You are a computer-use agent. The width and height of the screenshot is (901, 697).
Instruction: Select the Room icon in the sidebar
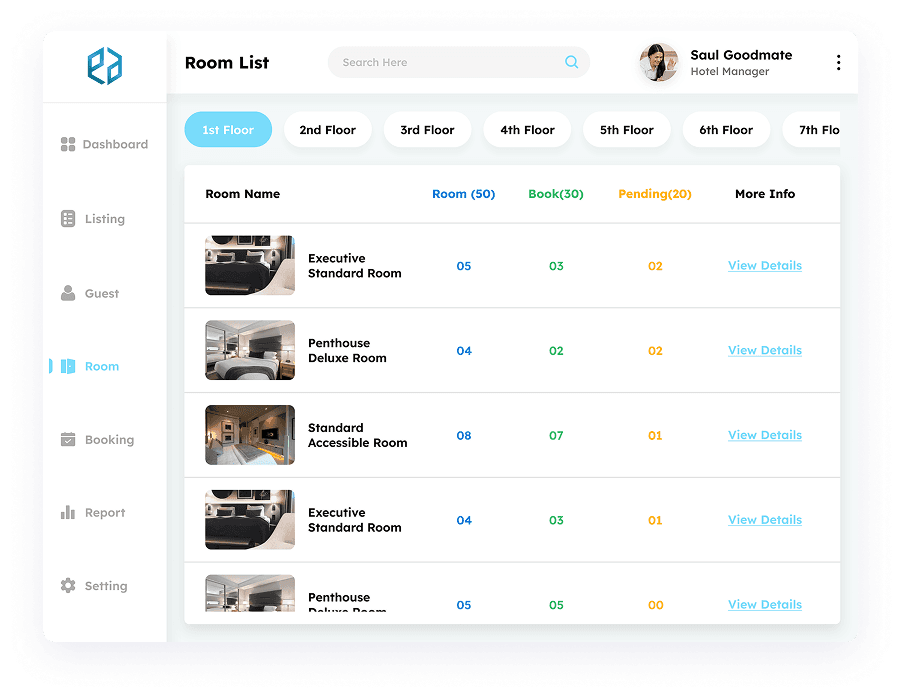67,366
